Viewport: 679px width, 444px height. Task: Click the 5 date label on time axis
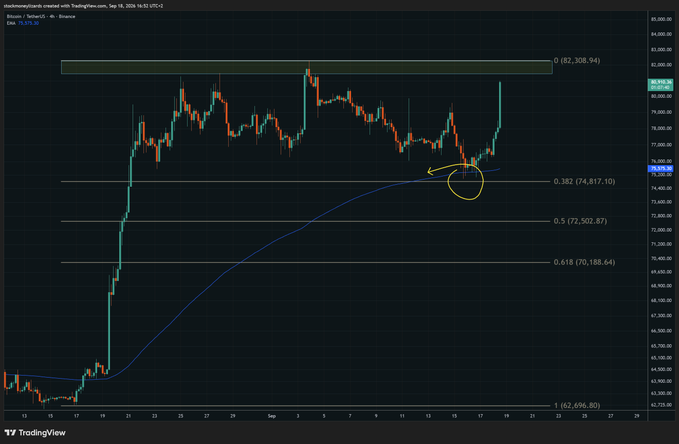pyautogui.click(x=324, y=416)
